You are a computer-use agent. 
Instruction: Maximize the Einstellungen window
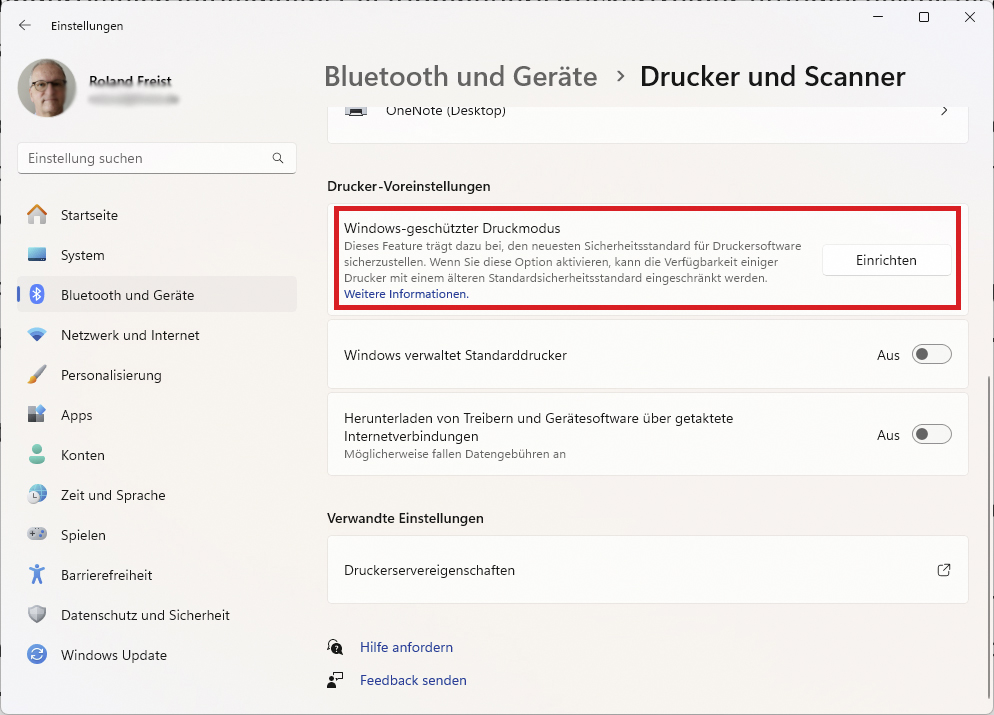click(924, 17)
